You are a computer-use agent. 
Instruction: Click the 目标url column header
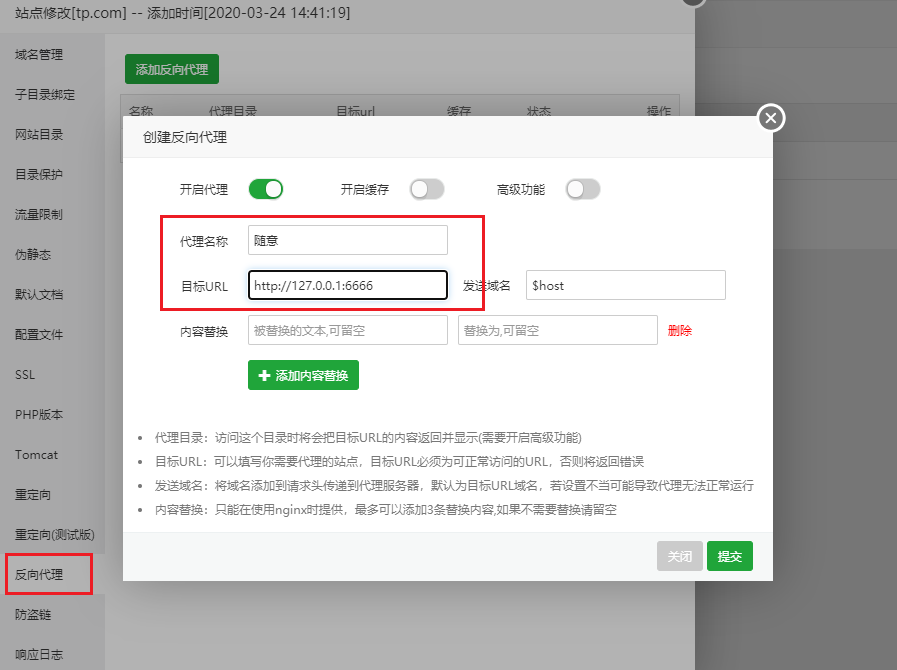coord(355,111)
